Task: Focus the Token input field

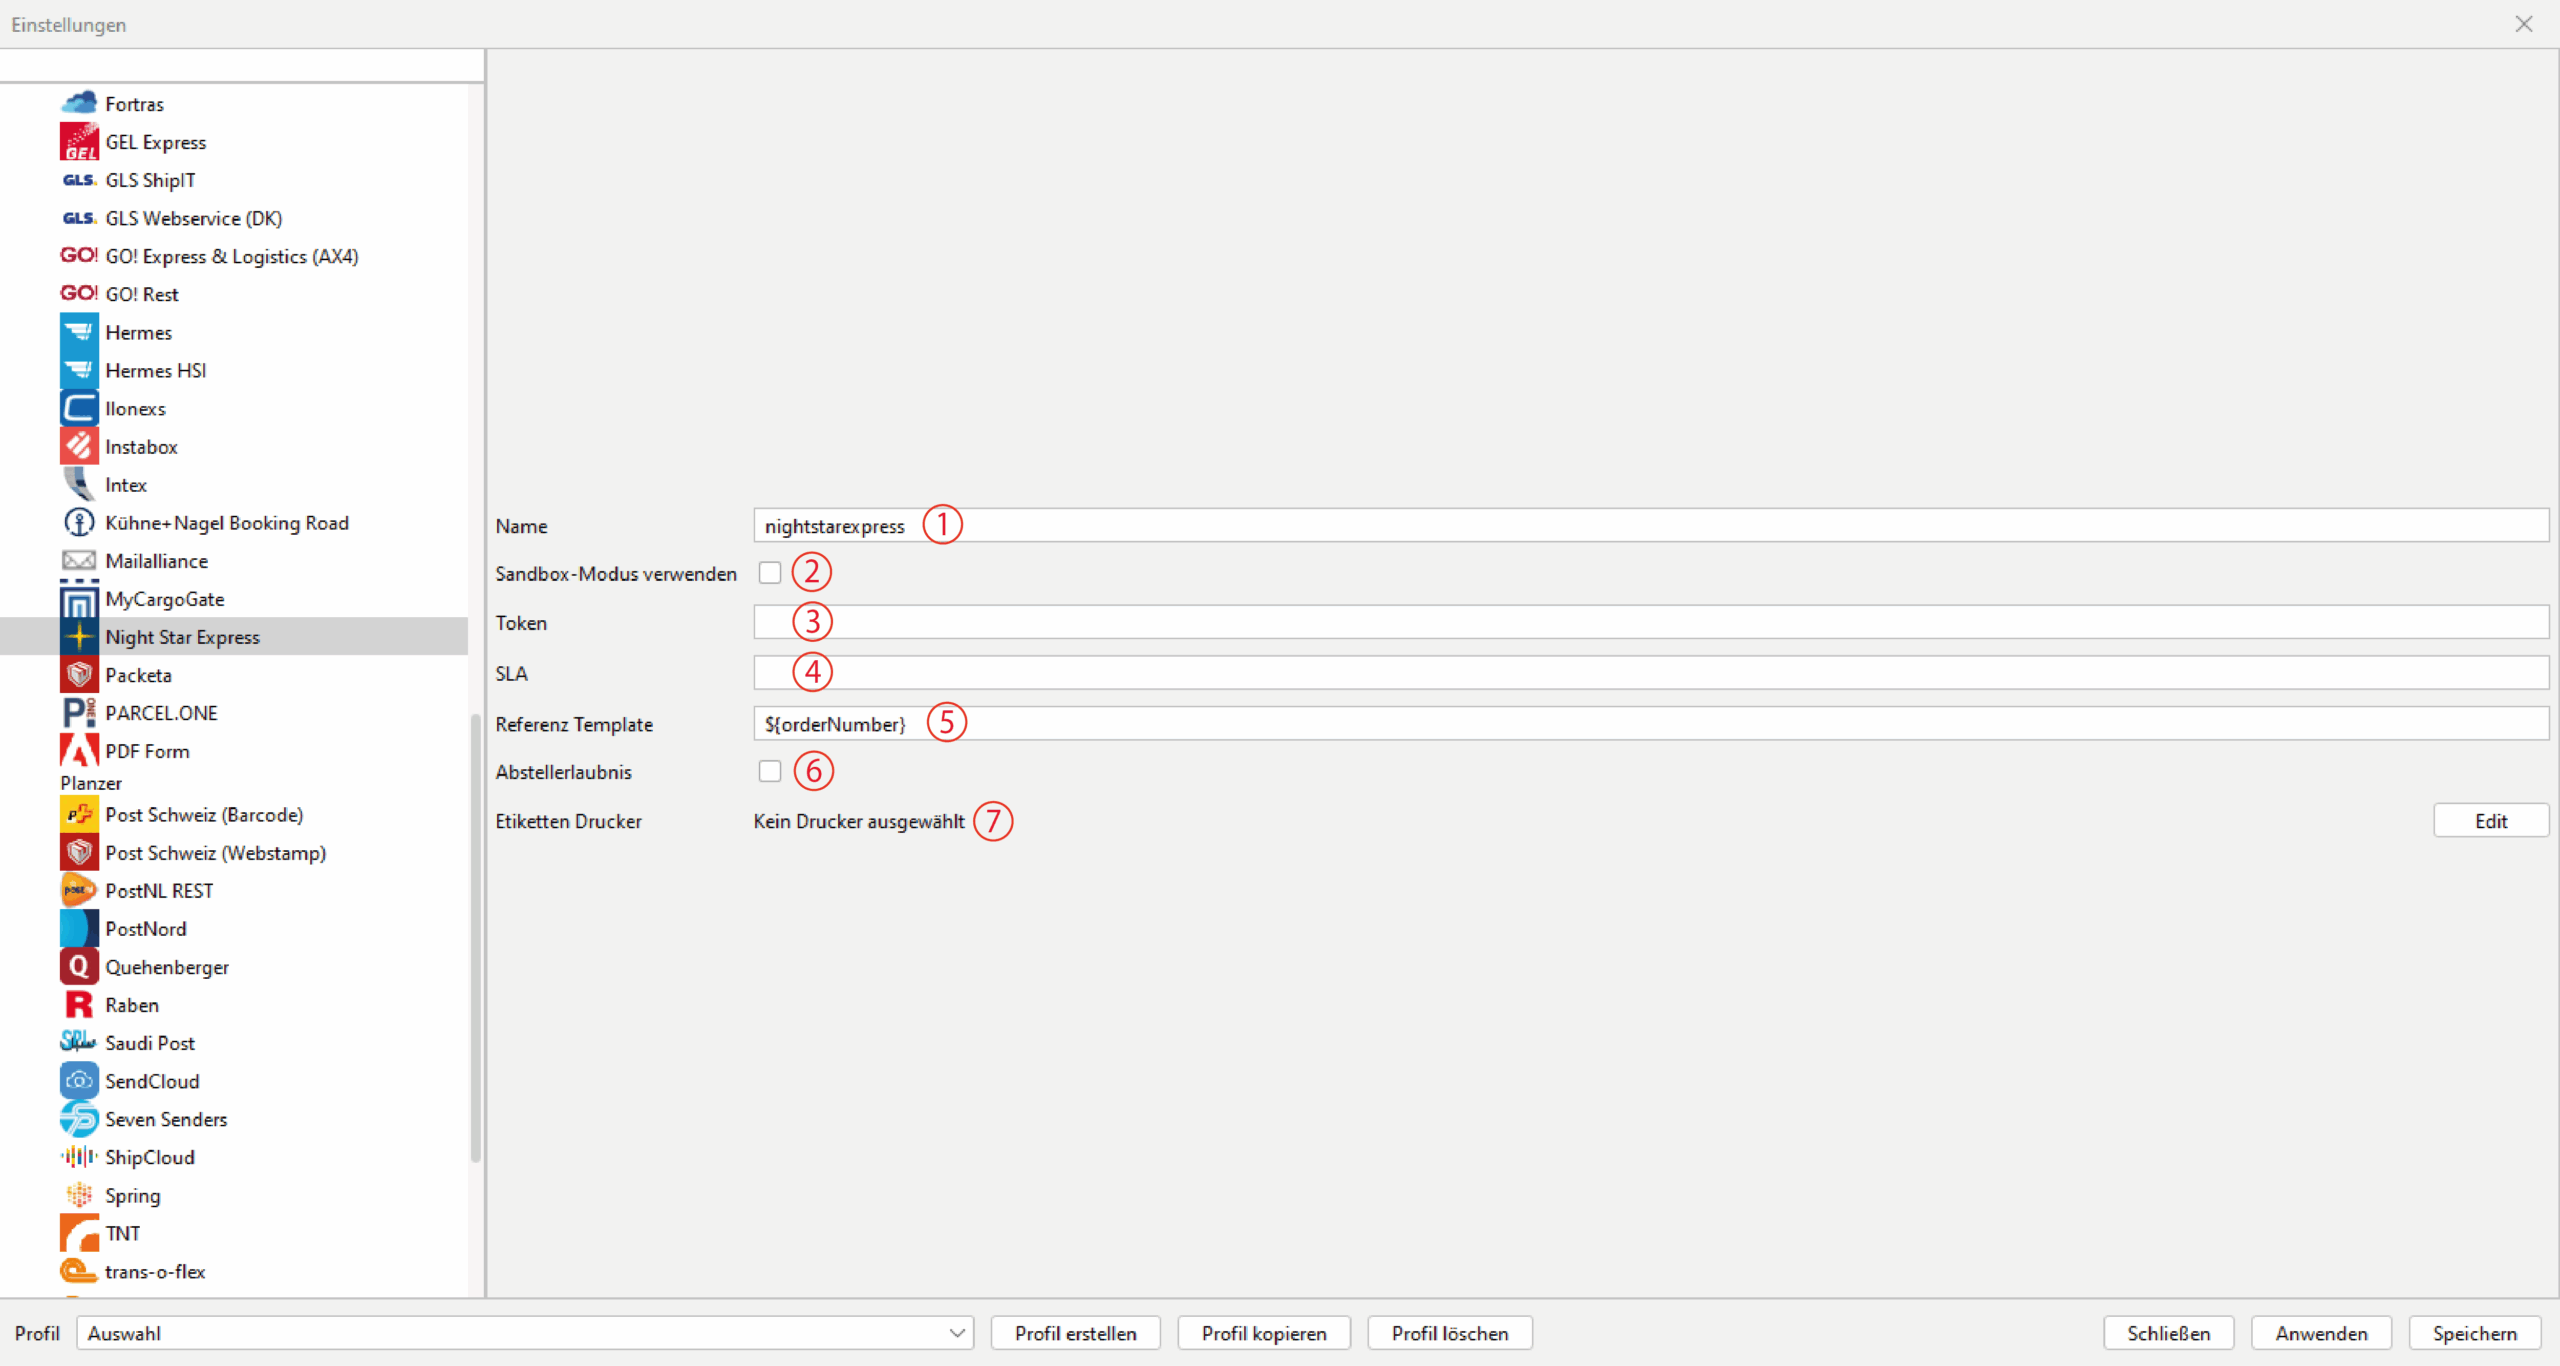Action: [x=1651, y=622]
